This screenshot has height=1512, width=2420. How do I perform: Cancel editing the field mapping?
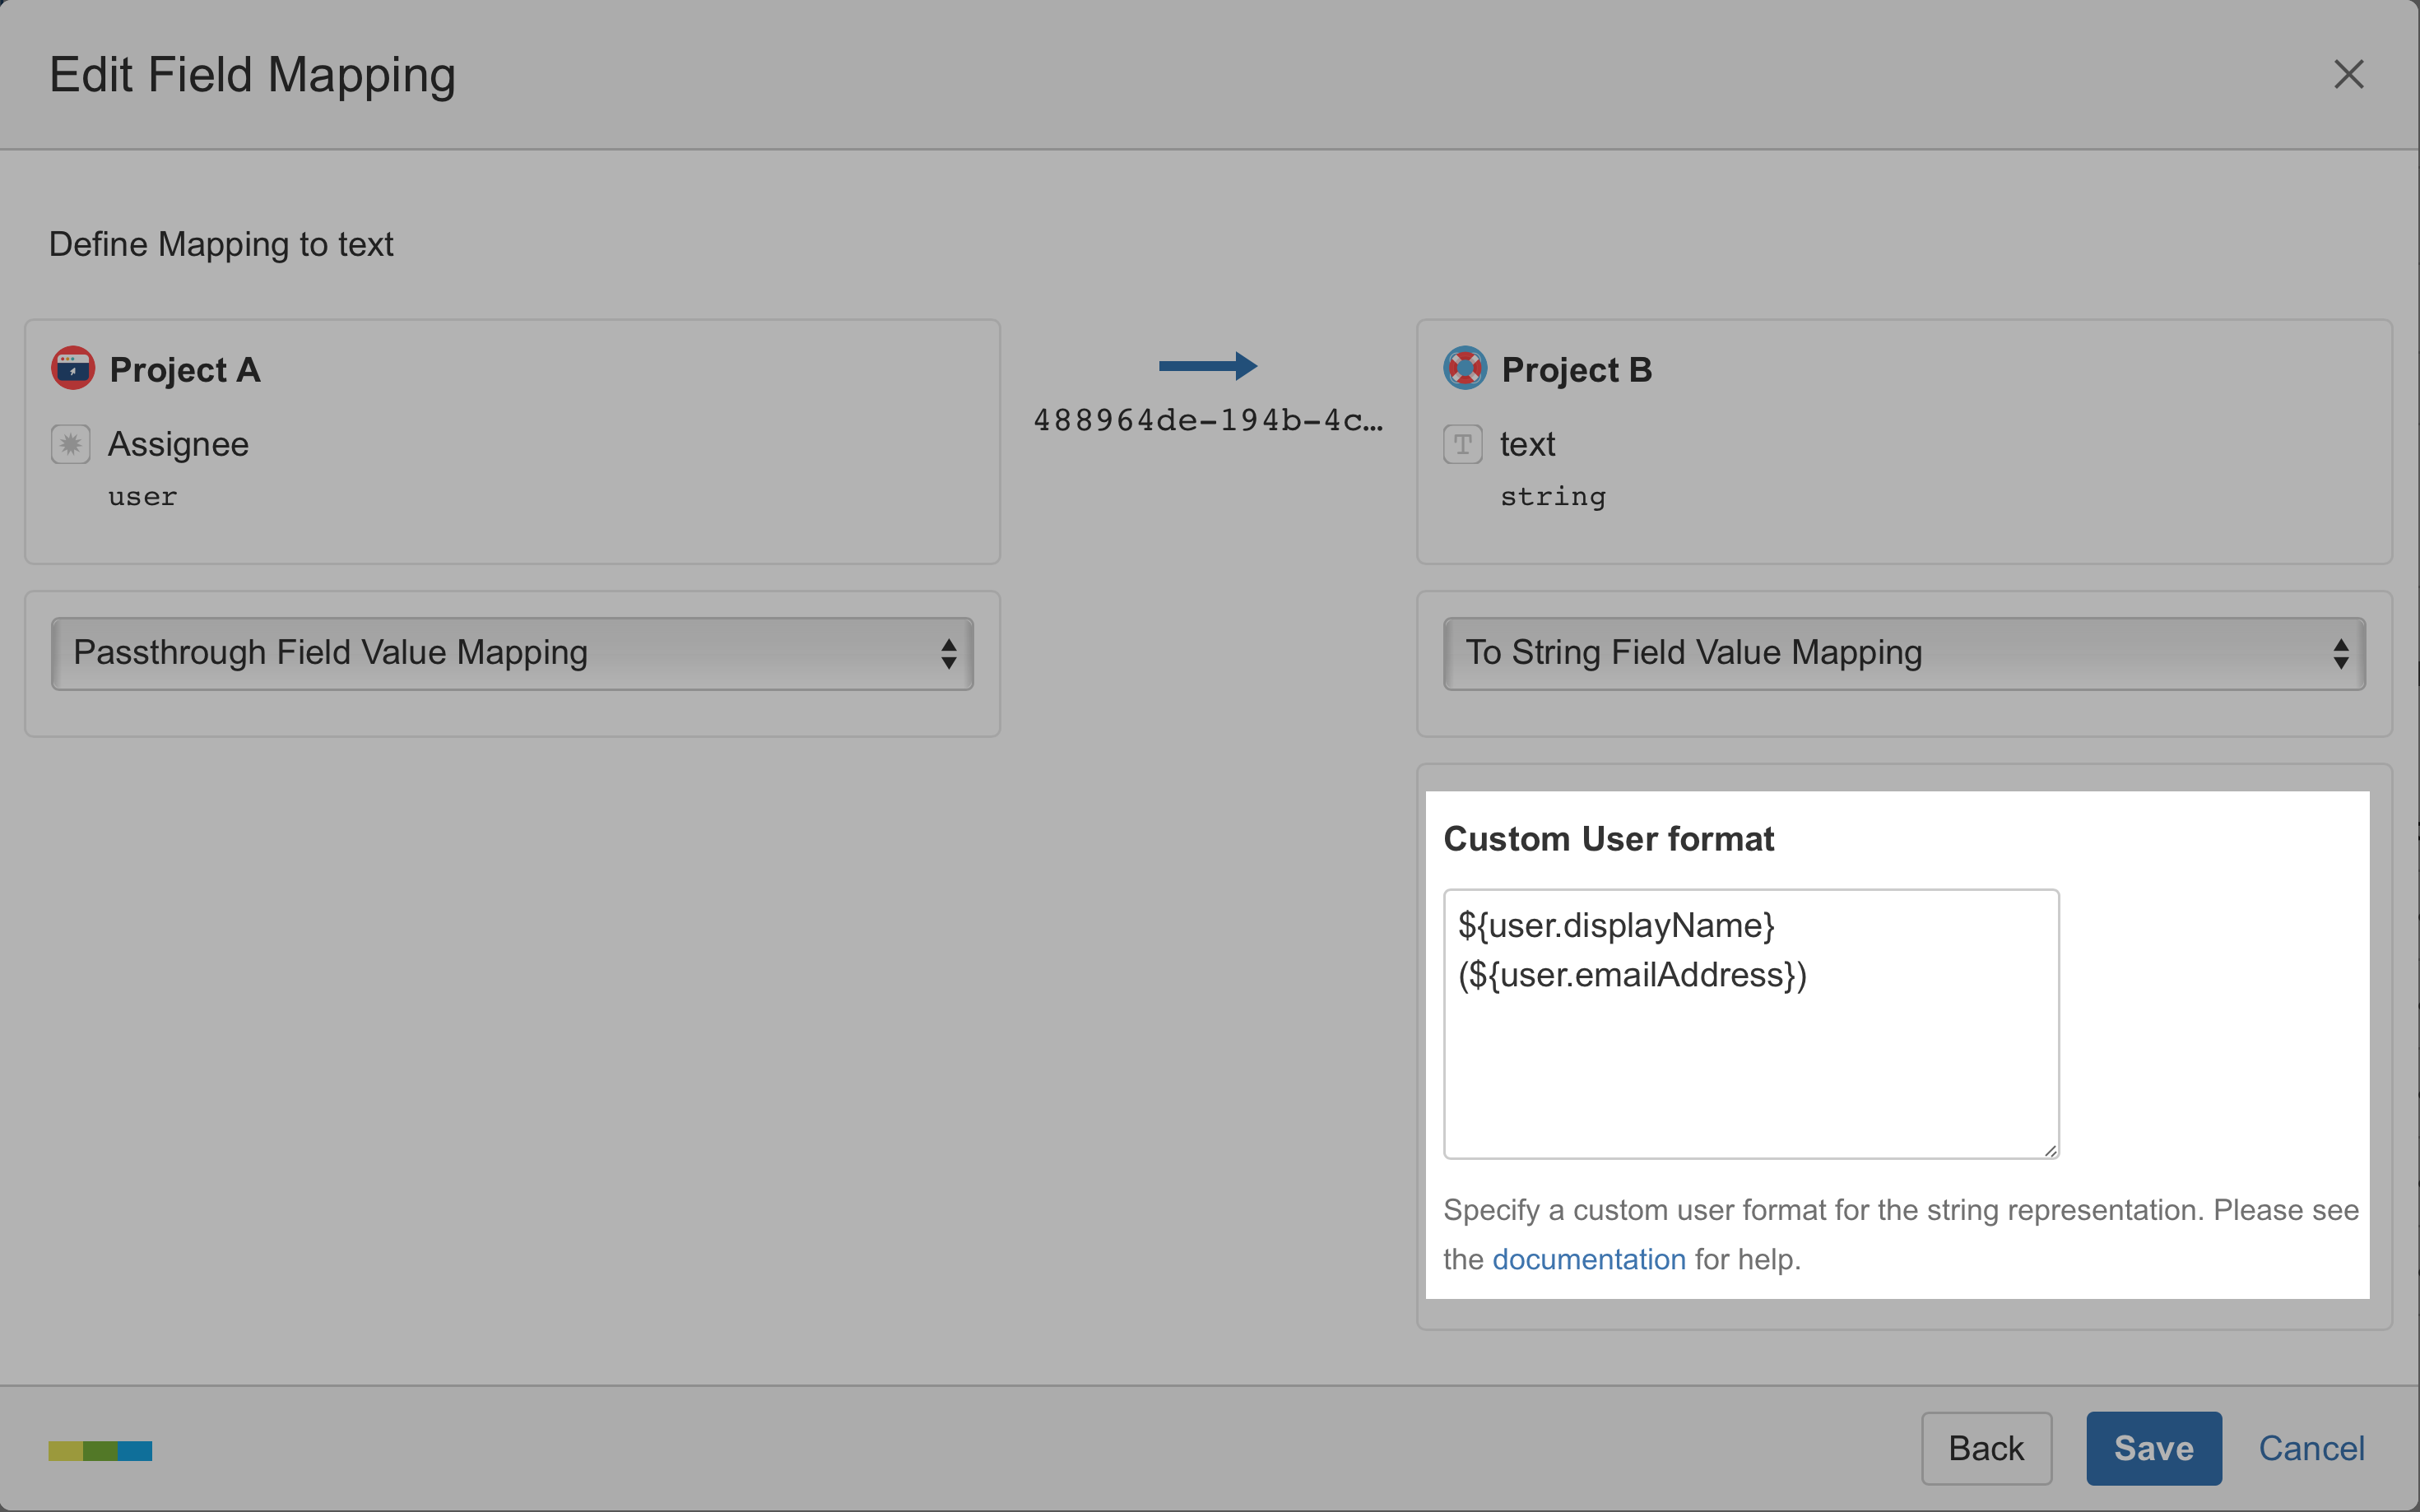[2311, 1448]
